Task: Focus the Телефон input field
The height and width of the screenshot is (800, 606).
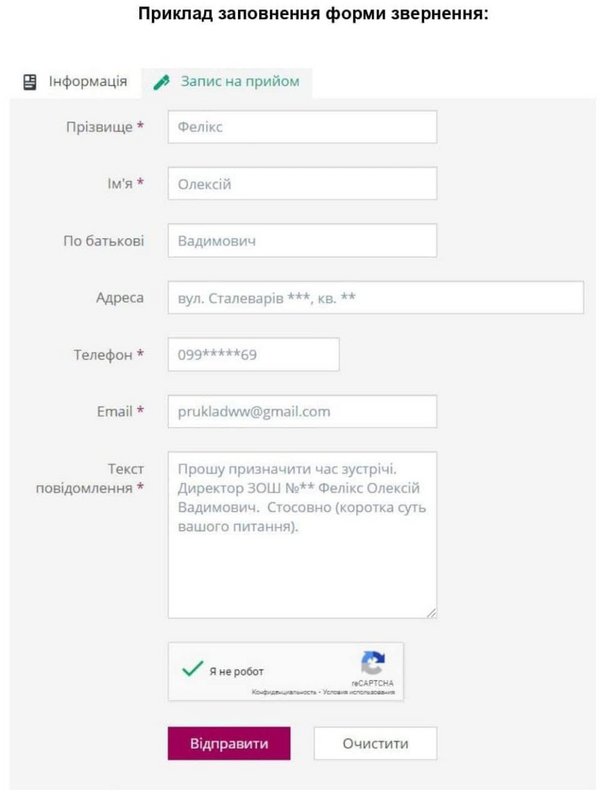Action: click(253, 355)
